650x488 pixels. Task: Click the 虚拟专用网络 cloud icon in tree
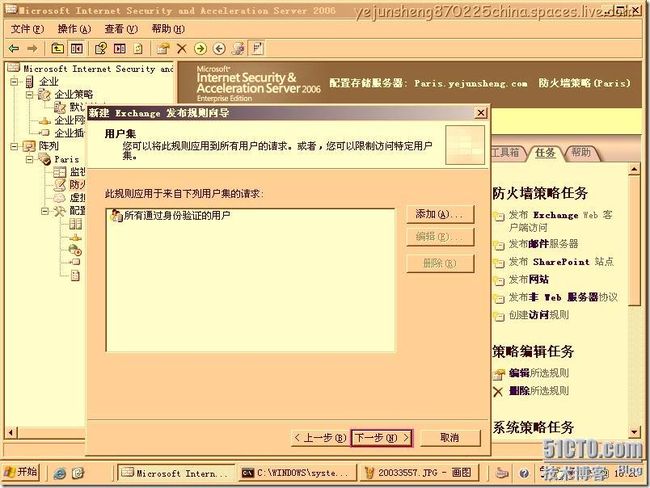pyautogui.click(x=60, y=198)
